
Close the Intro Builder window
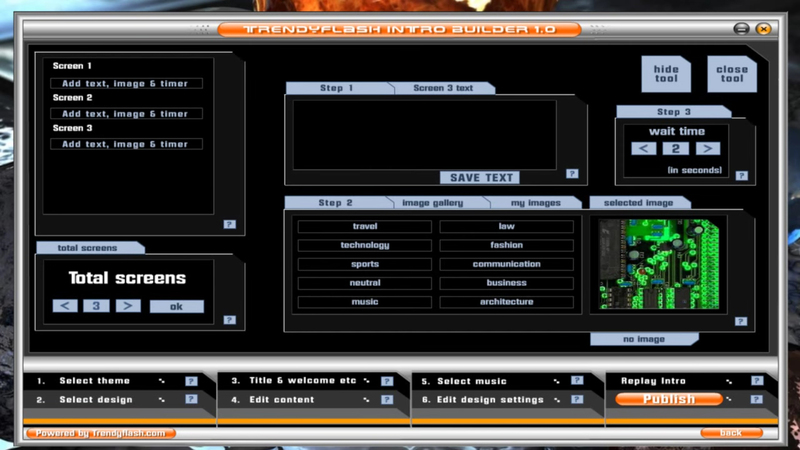763,29
